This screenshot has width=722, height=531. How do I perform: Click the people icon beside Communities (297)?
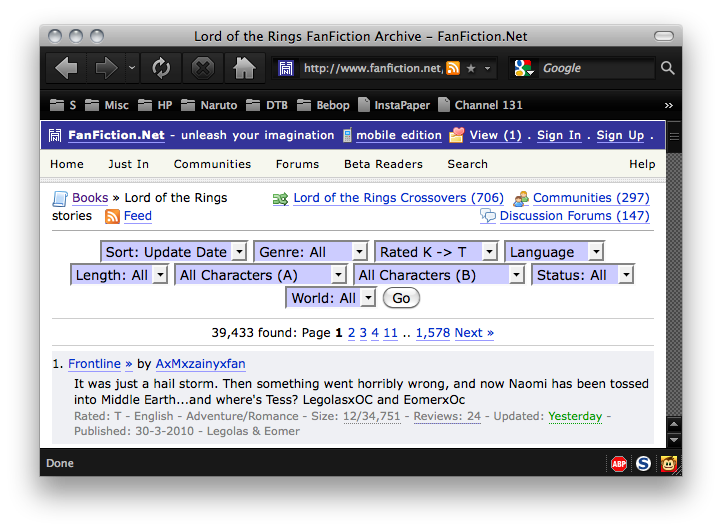coord(521,198)
